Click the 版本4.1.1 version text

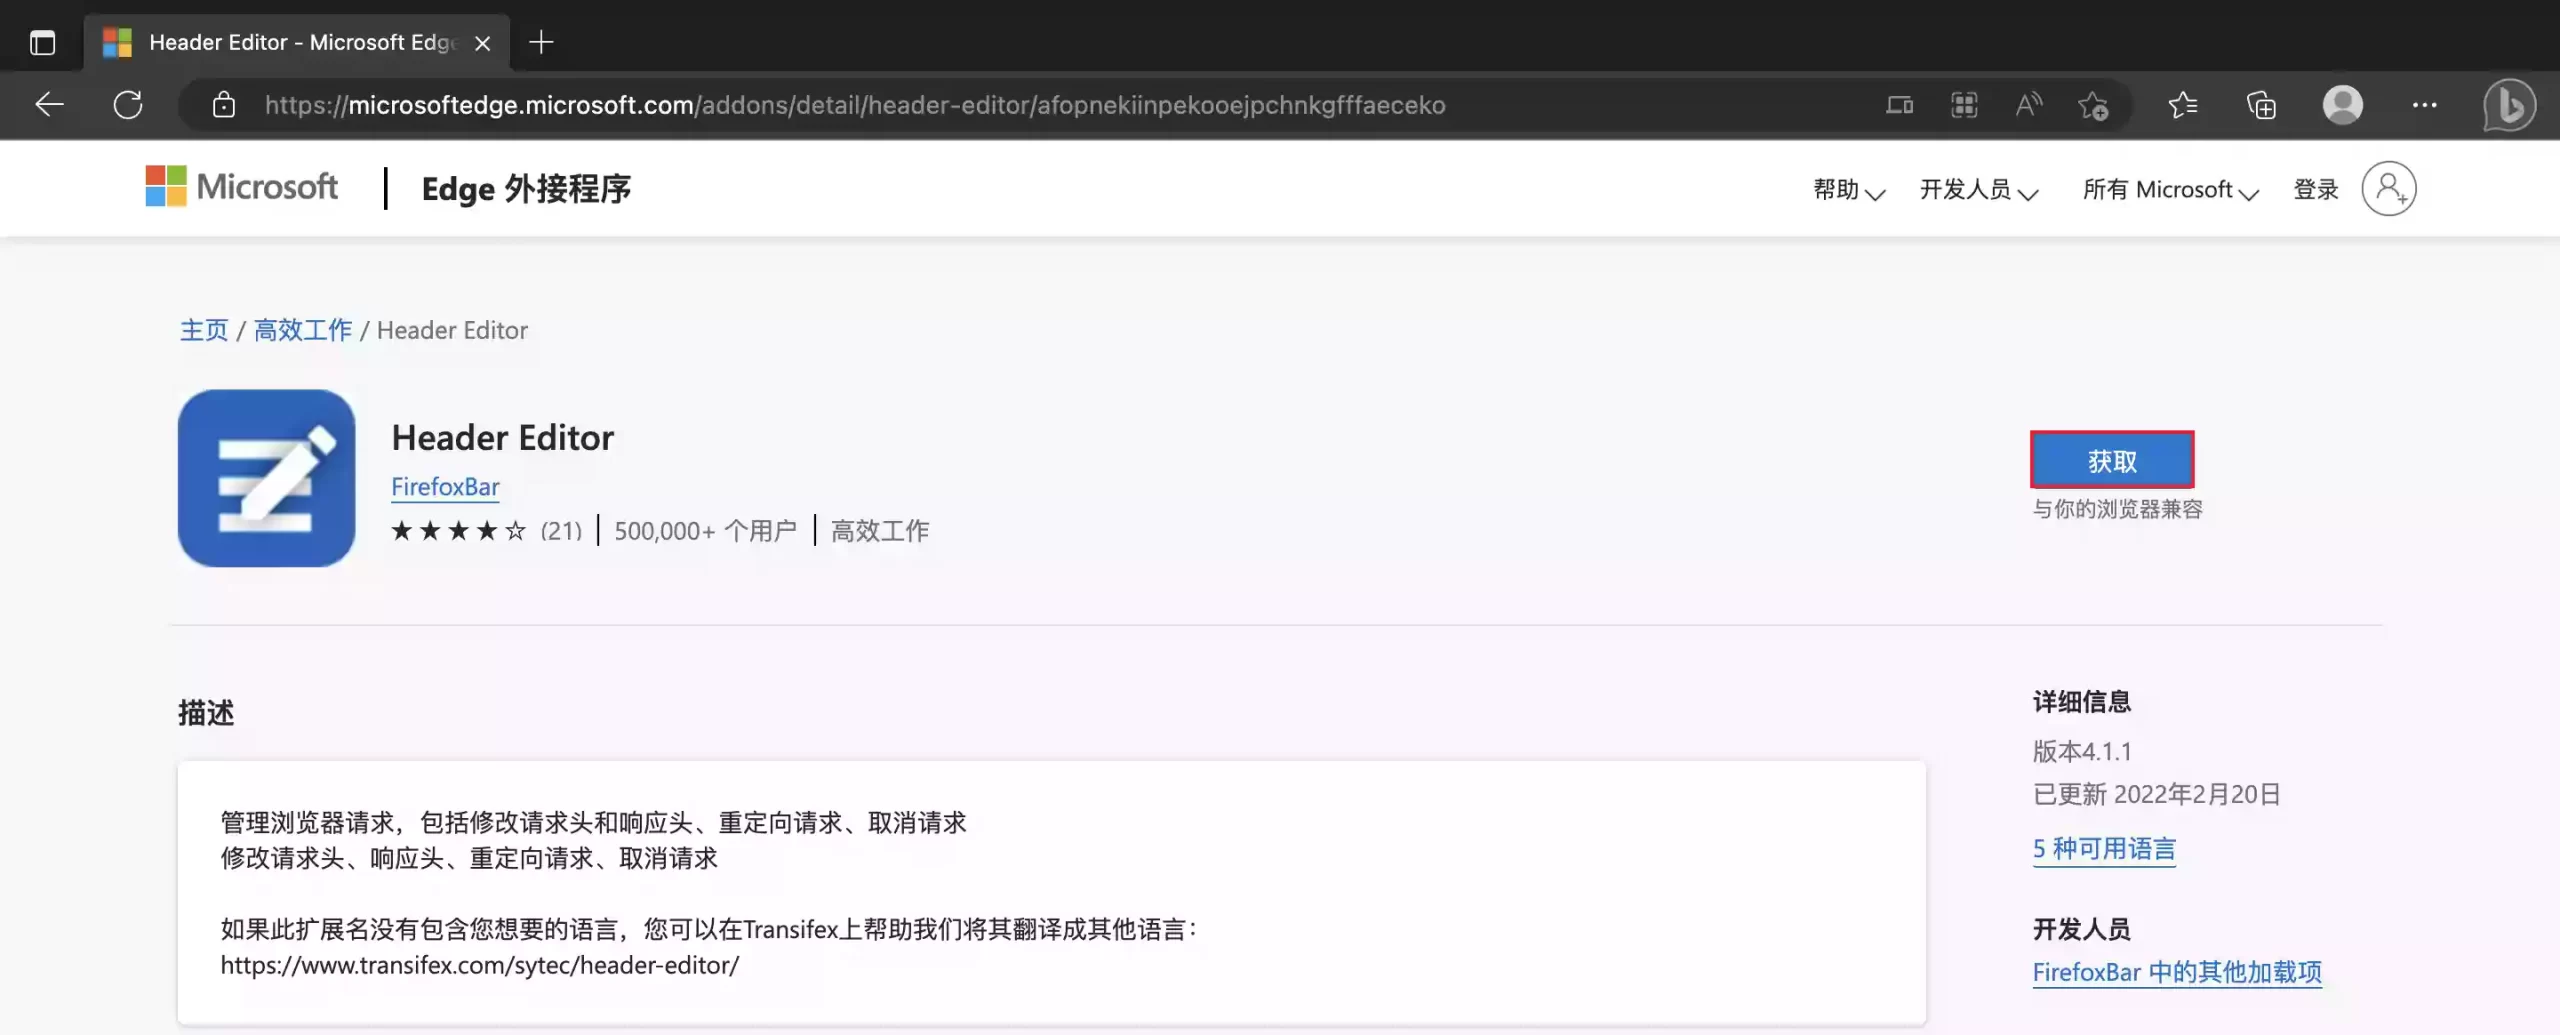click(2082, 751)
